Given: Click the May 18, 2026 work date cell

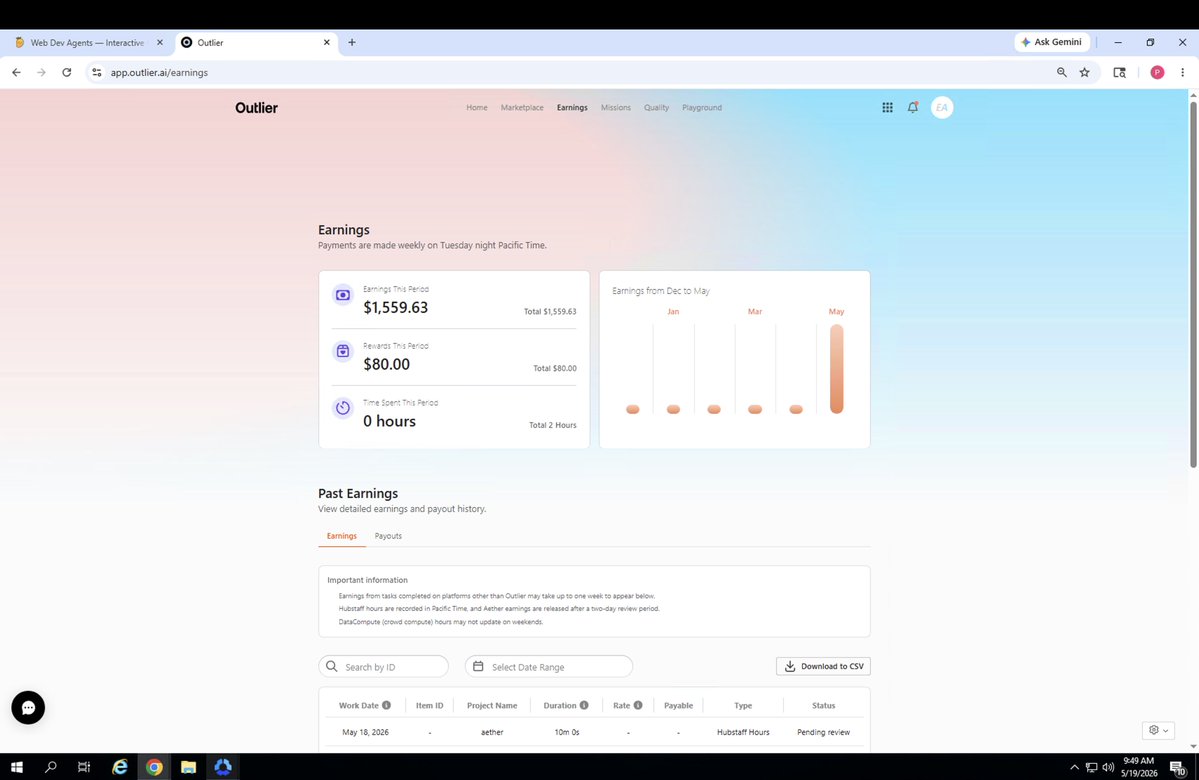Looking at the screenshot, I should click(x=365, y=732).
